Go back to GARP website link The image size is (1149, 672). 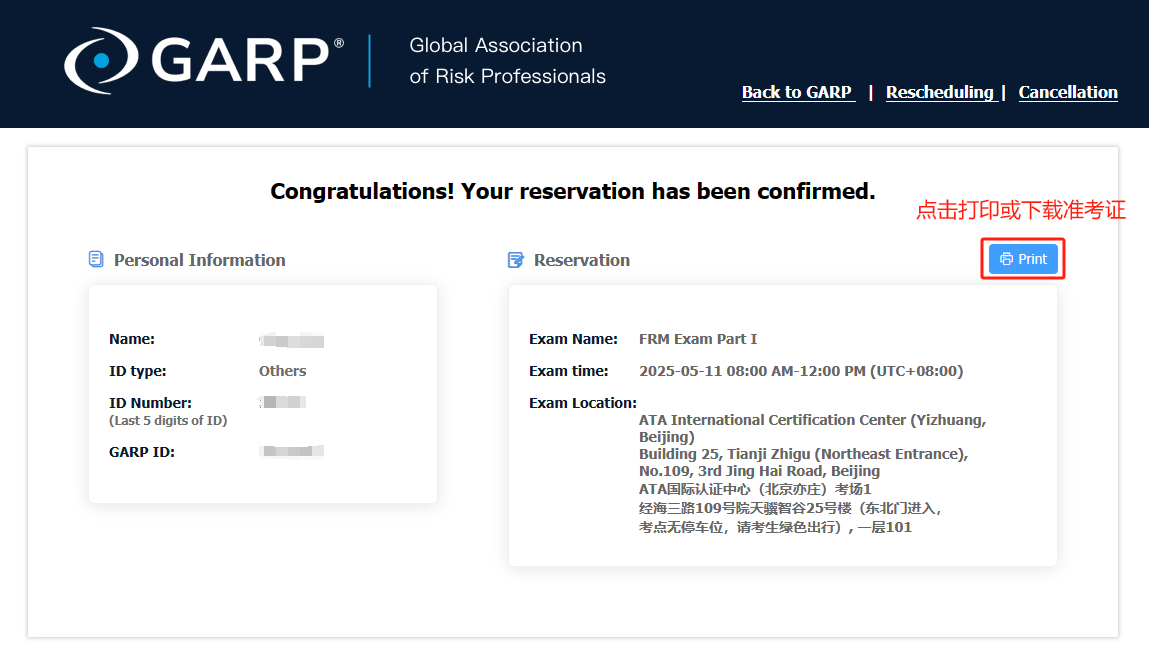[797, 92]
